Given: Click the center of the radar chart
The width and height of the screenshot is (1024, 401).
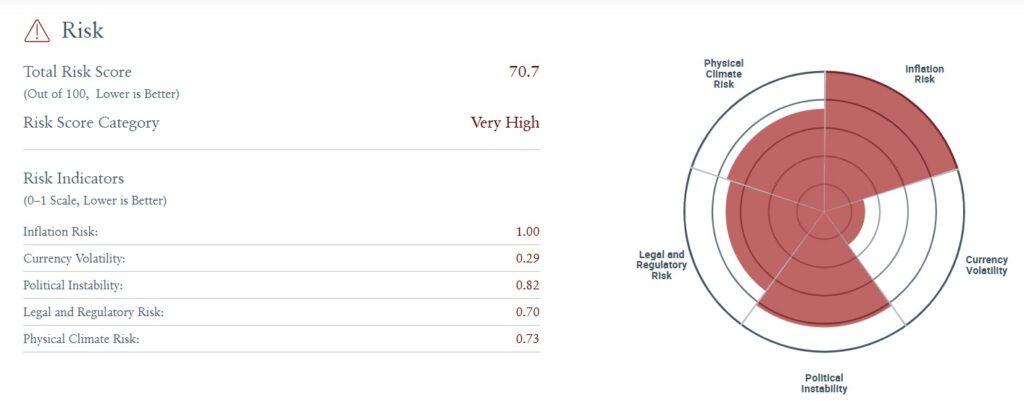Looking at the screenshot, I should click(824, 211).
